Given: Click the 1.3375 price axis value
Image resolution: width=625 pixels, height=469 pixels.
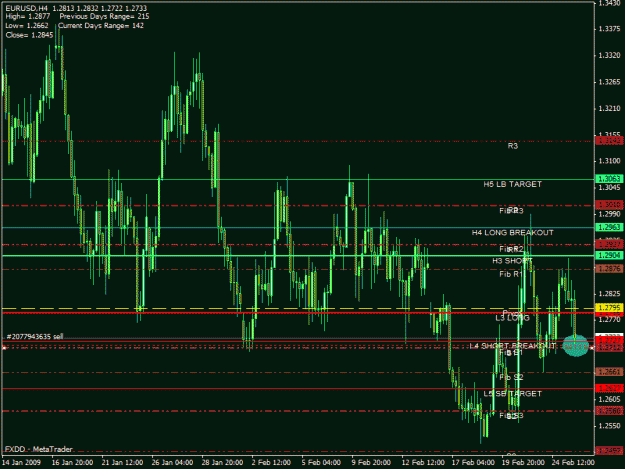Looking at the screenshot, I should [609, 29].
